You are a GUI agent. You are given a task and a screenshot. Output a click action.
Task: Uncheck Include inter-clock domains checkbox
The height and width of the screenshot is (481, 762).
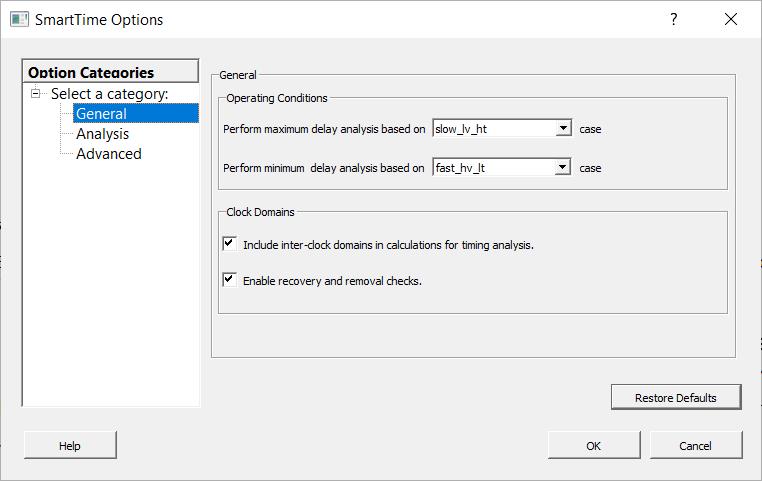[x=229, y=243]
